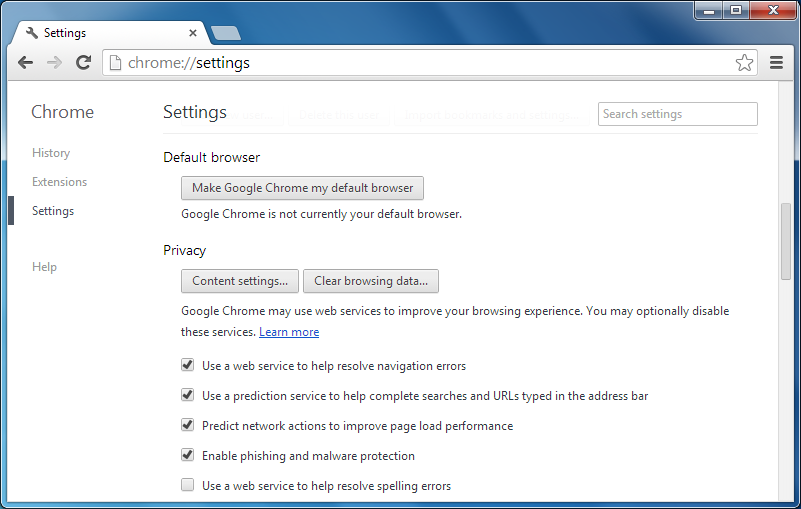Viewport: 801px width, 509px height.
Task: Click the page icon in the address bar
Action: 116,63
